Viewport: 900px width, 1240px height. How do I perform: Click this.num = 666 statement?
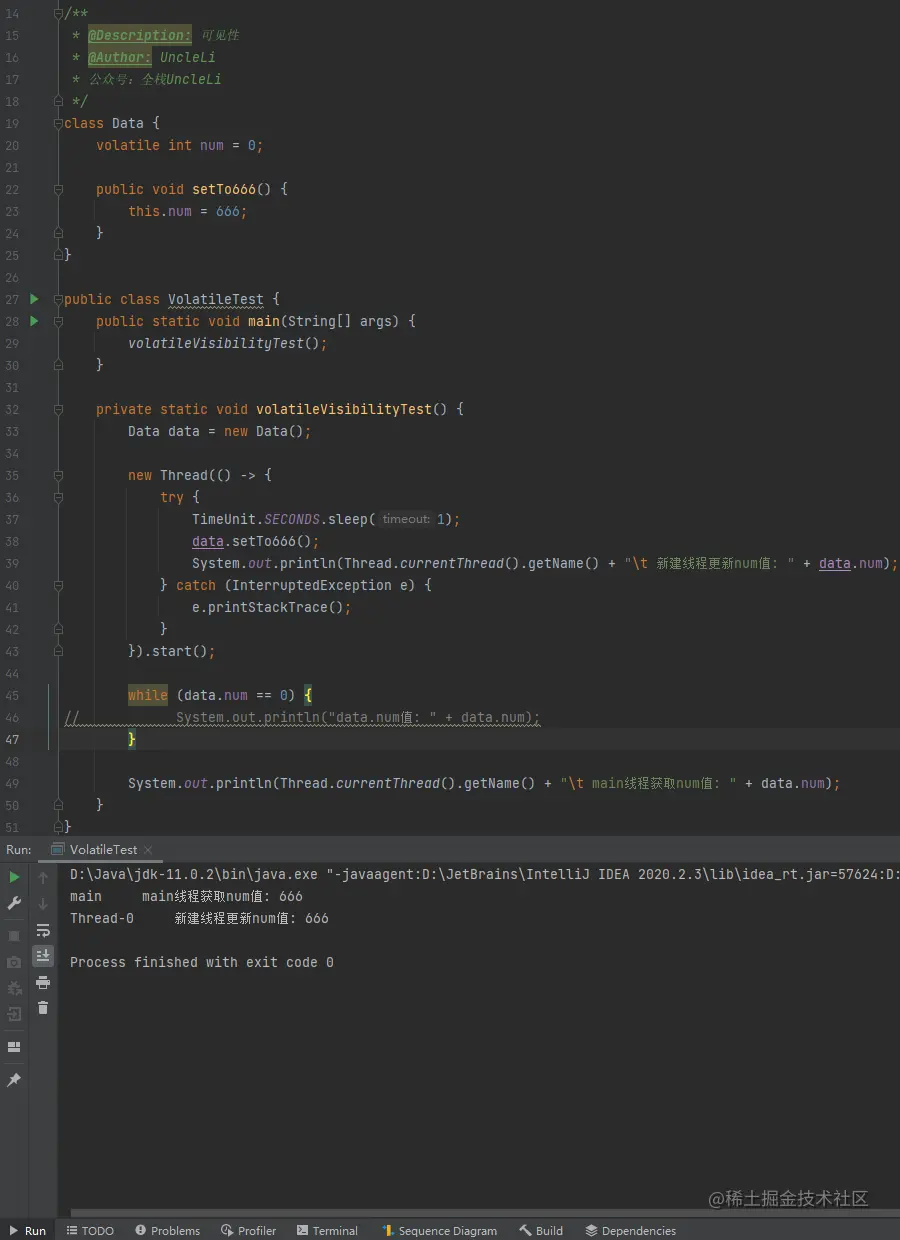coord(188,211)
